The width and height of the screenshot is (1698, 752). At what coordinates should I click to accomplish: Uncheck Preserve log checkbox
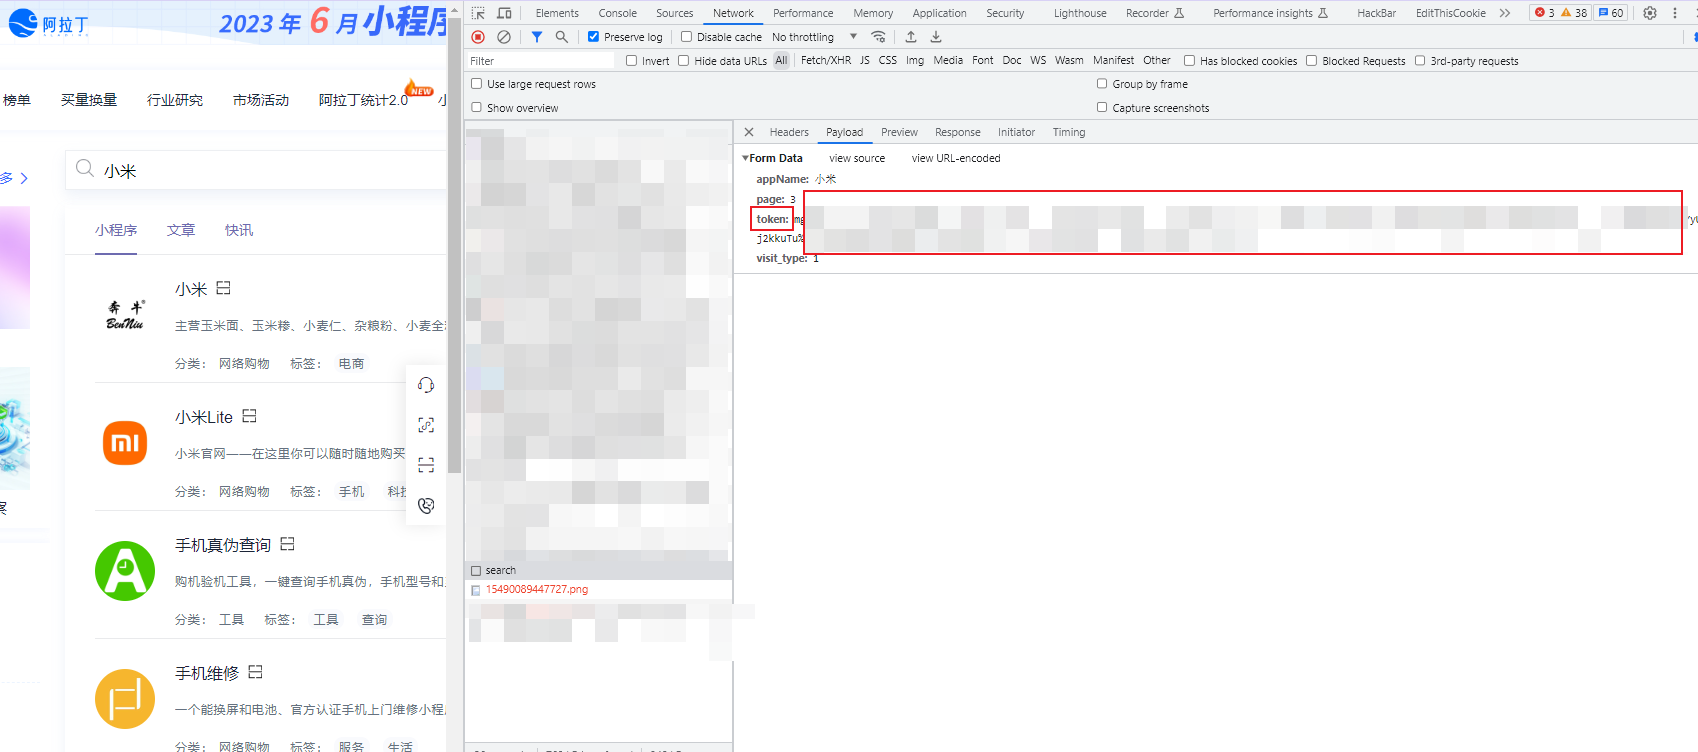coord(593,37)
